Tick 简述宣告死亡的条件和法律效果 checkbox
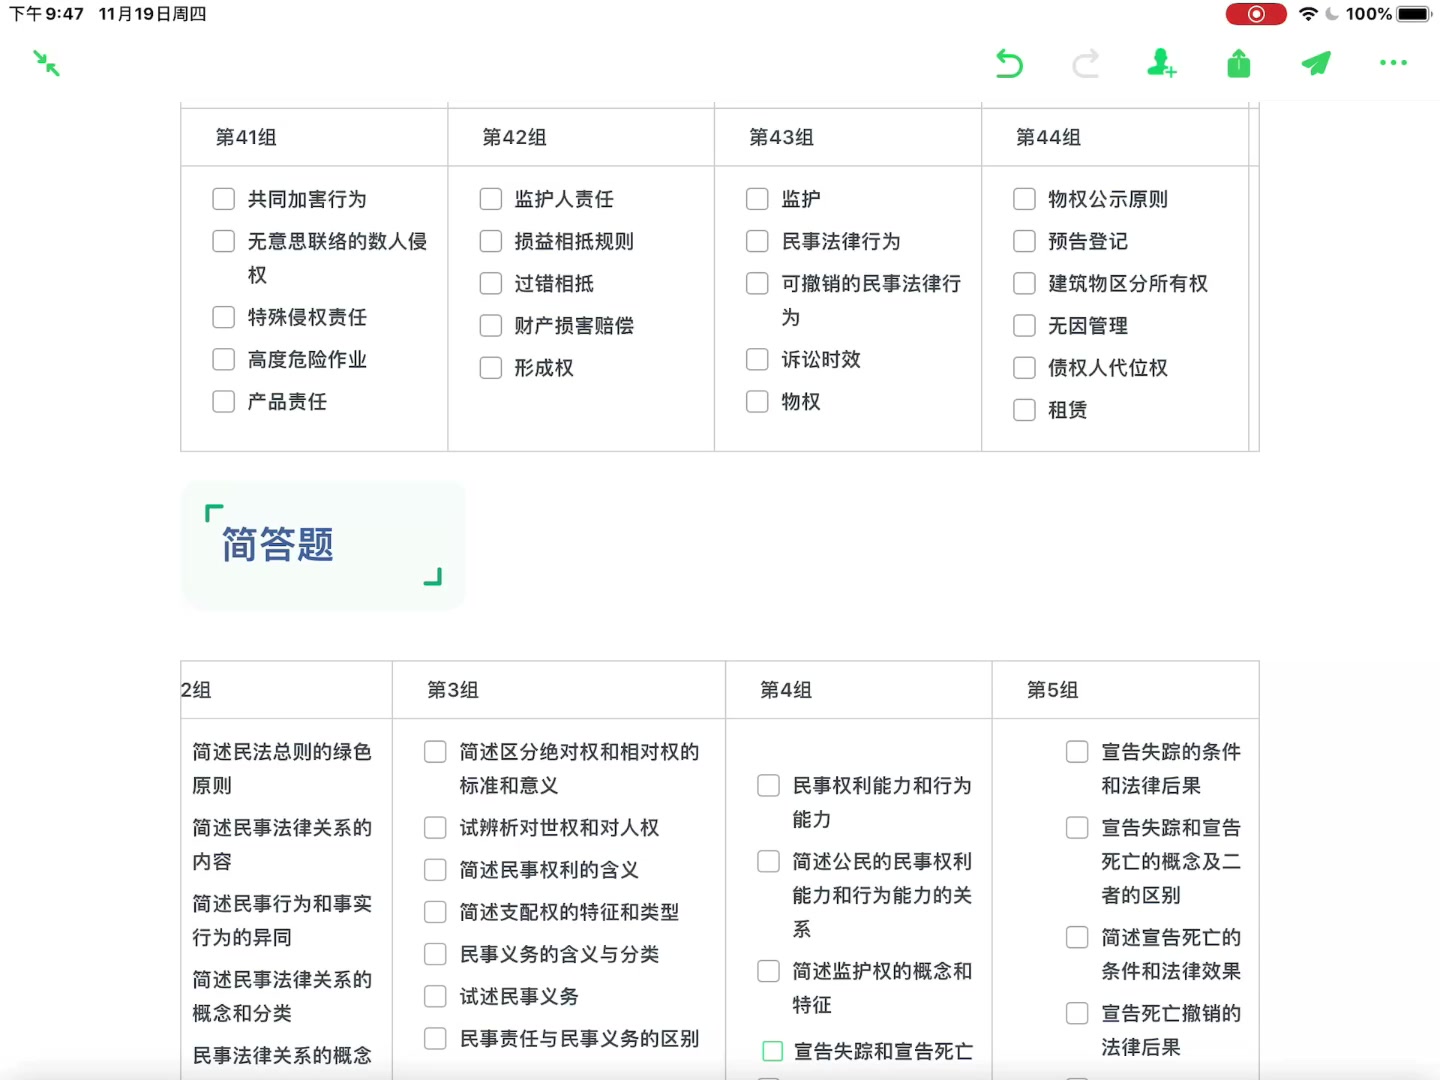This screenshot has height=1080, width=1440. click(x=1078, y=937)
